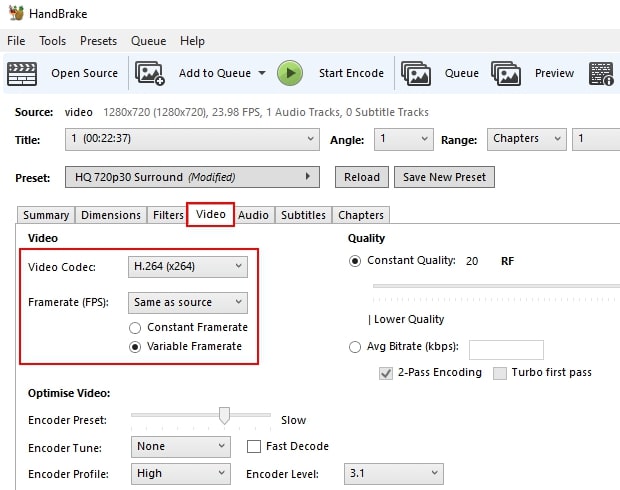Toggle the Turbo first pass checkbox

(500, 373)
